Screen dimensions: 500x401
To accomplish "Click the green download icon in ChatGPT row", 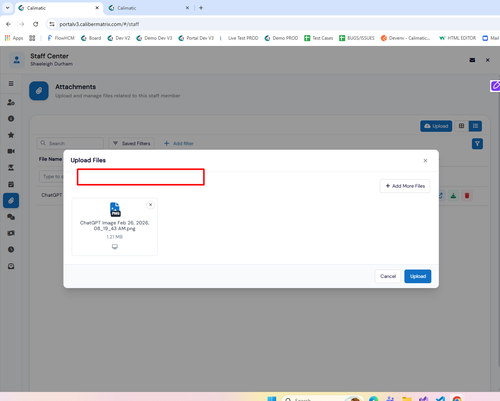I will (x=453, y=196).
